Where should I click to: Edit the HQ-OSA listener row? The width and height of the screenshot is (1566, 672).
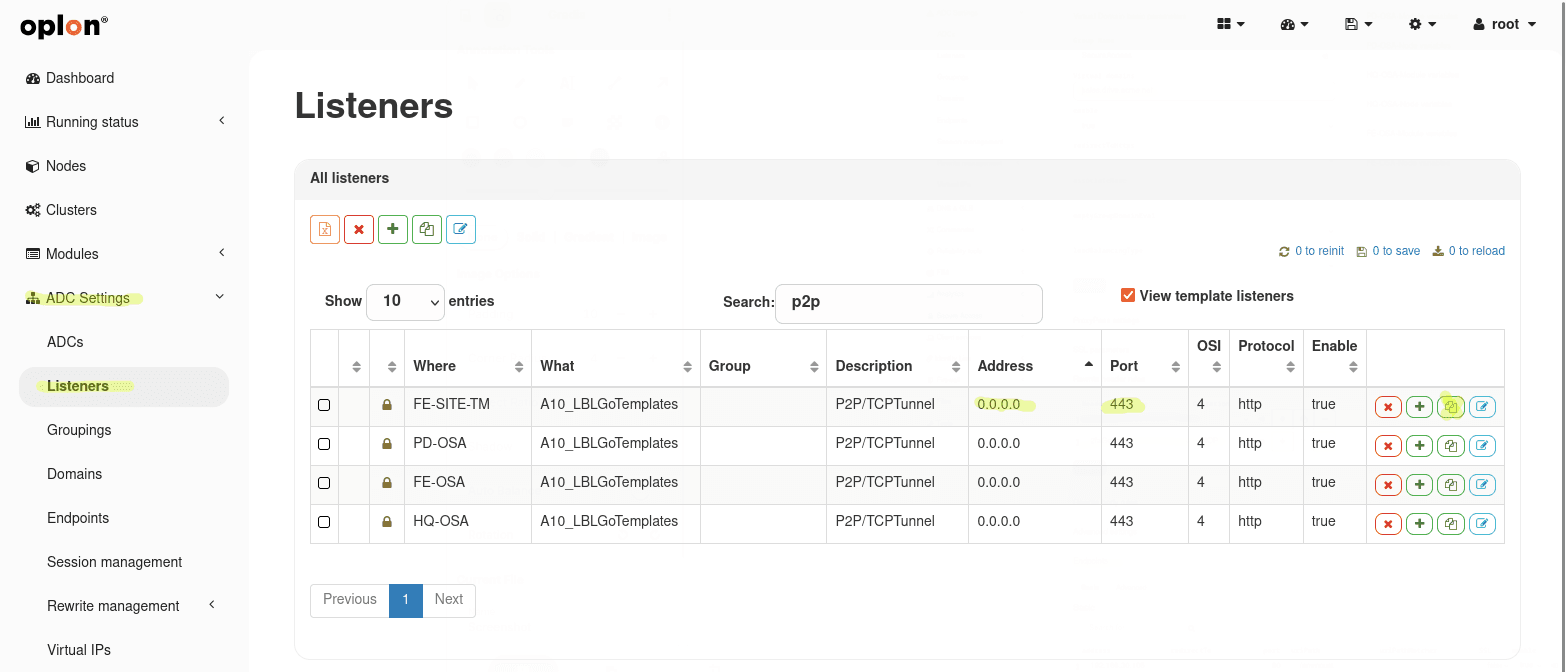tap(1482, 524)
